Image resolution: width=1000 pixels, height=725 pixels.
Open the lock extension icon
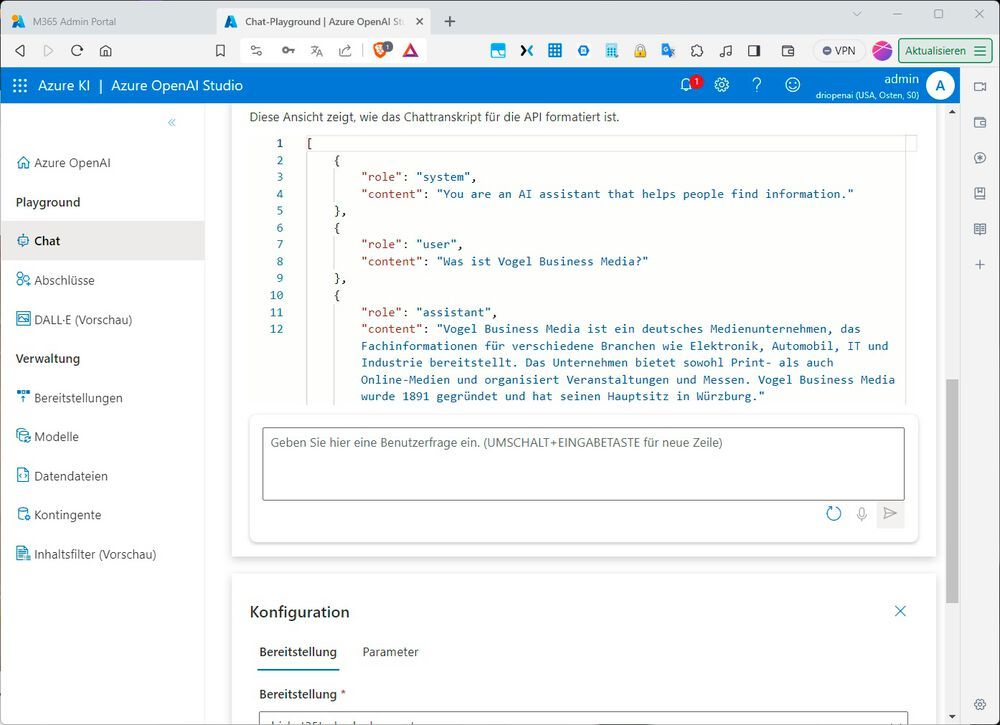pos(640,50)
